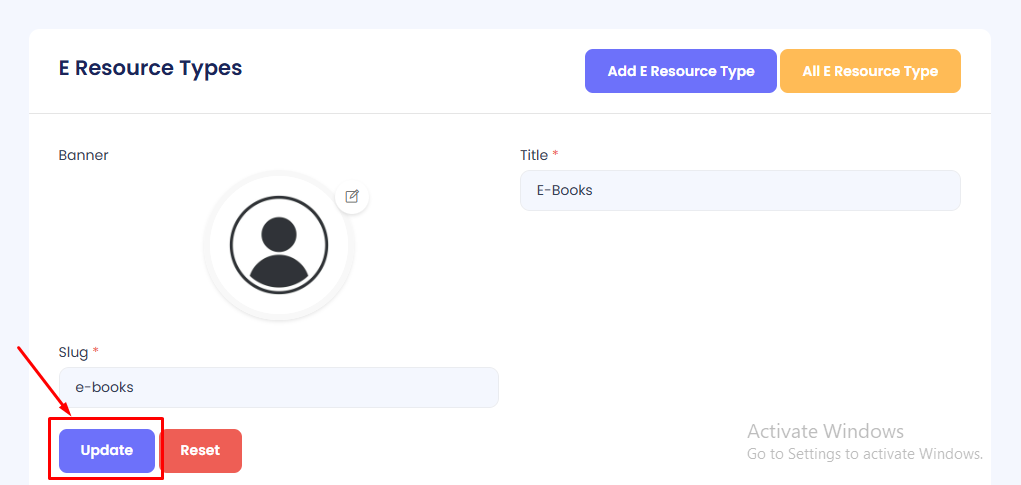The width and height of the screenshot is (1021, 485).
Task: Click the red asterisk beside Slug
Action: [96, 352]
